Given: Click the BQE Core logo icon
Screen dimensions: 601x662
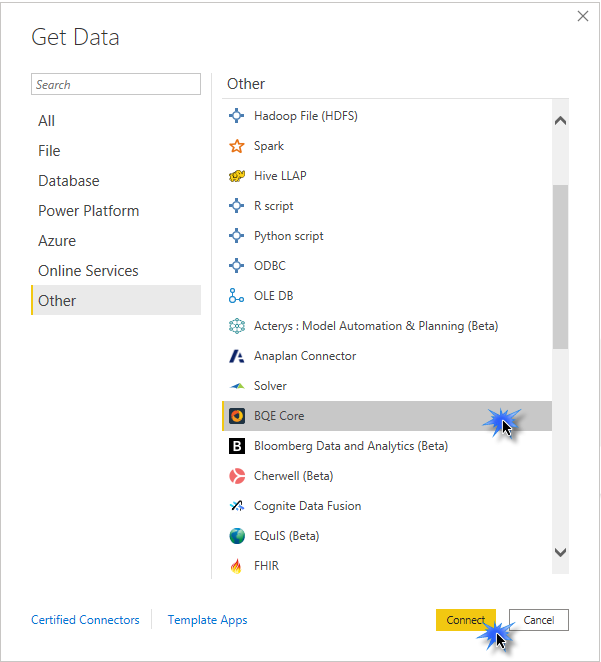Looking at the screenshot, I should tap(237, 416).
